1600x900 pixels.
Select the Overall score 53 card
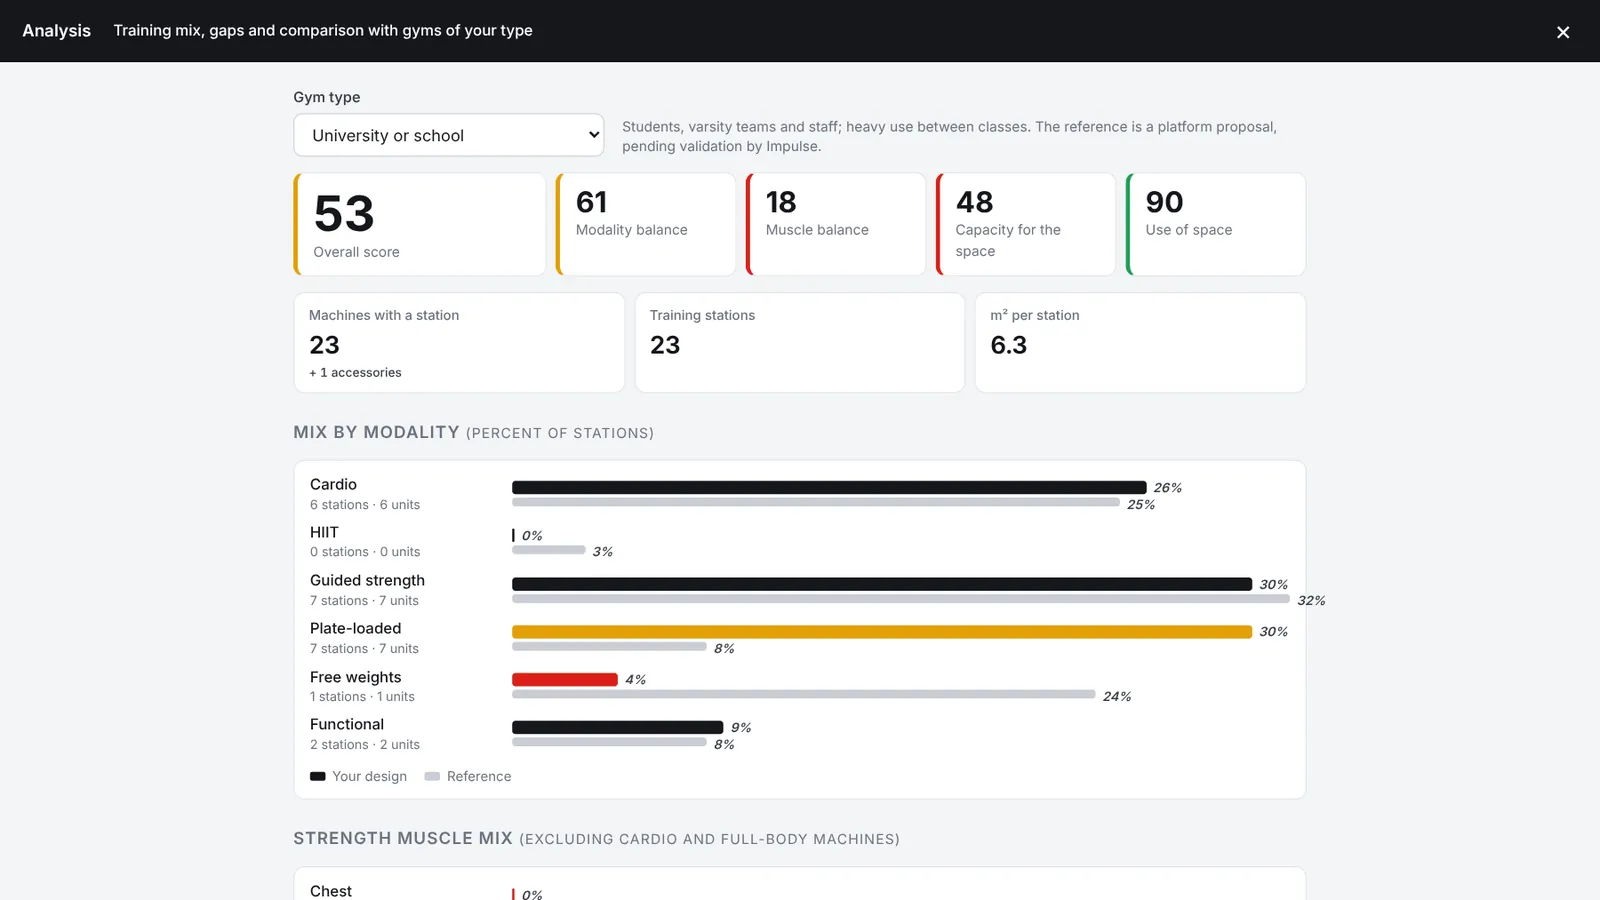420,224
